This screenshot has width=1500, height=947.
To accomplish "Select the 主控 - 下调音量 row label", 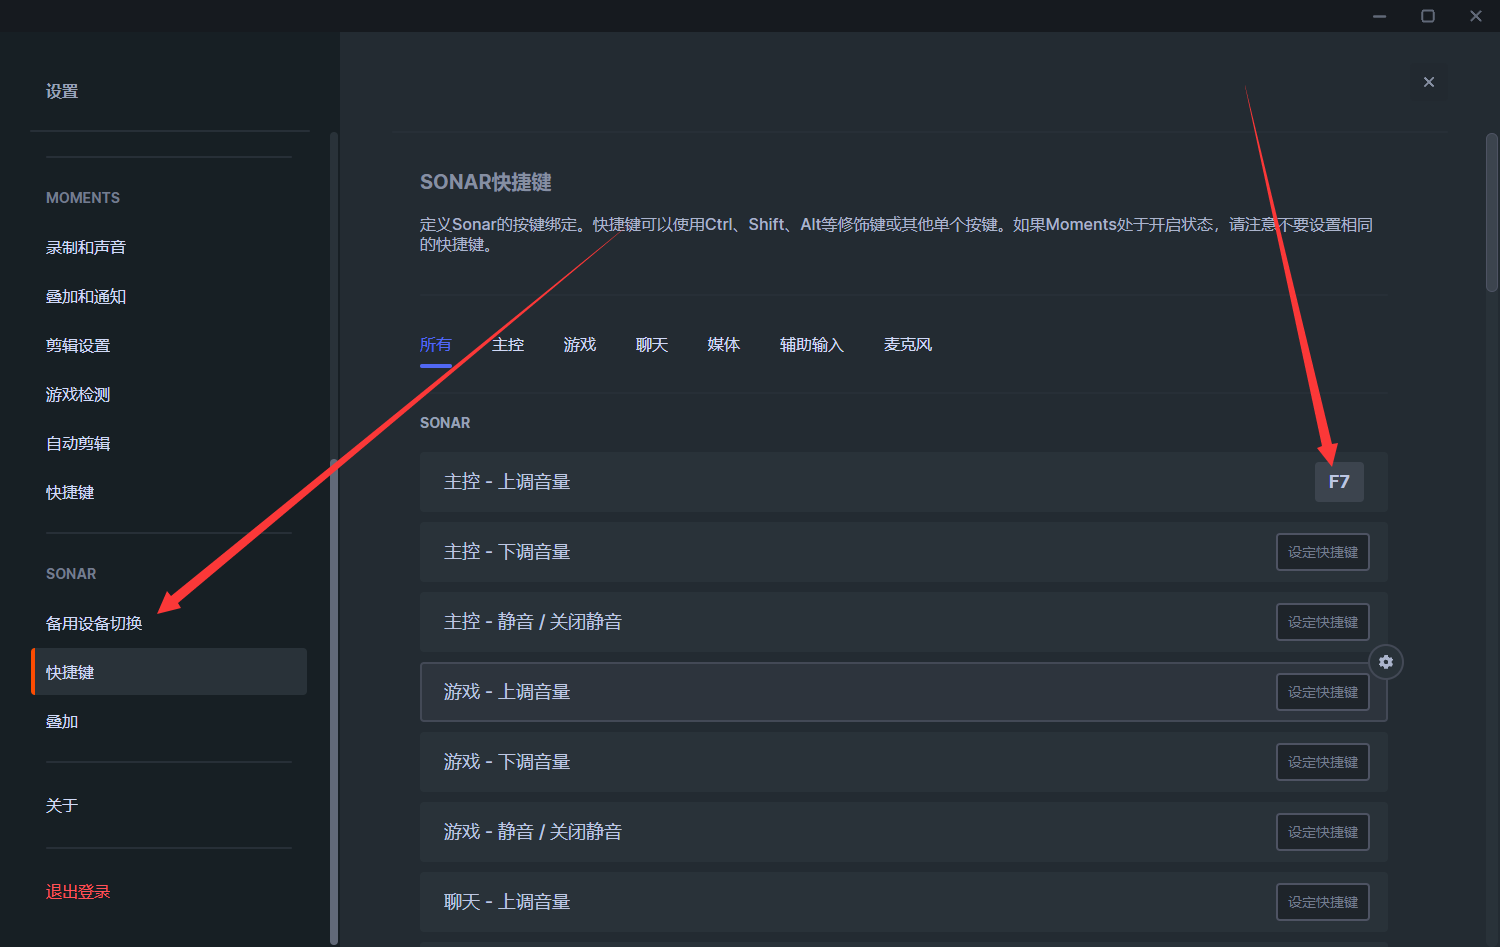I will pyautogui.click(x=507, y=552).
